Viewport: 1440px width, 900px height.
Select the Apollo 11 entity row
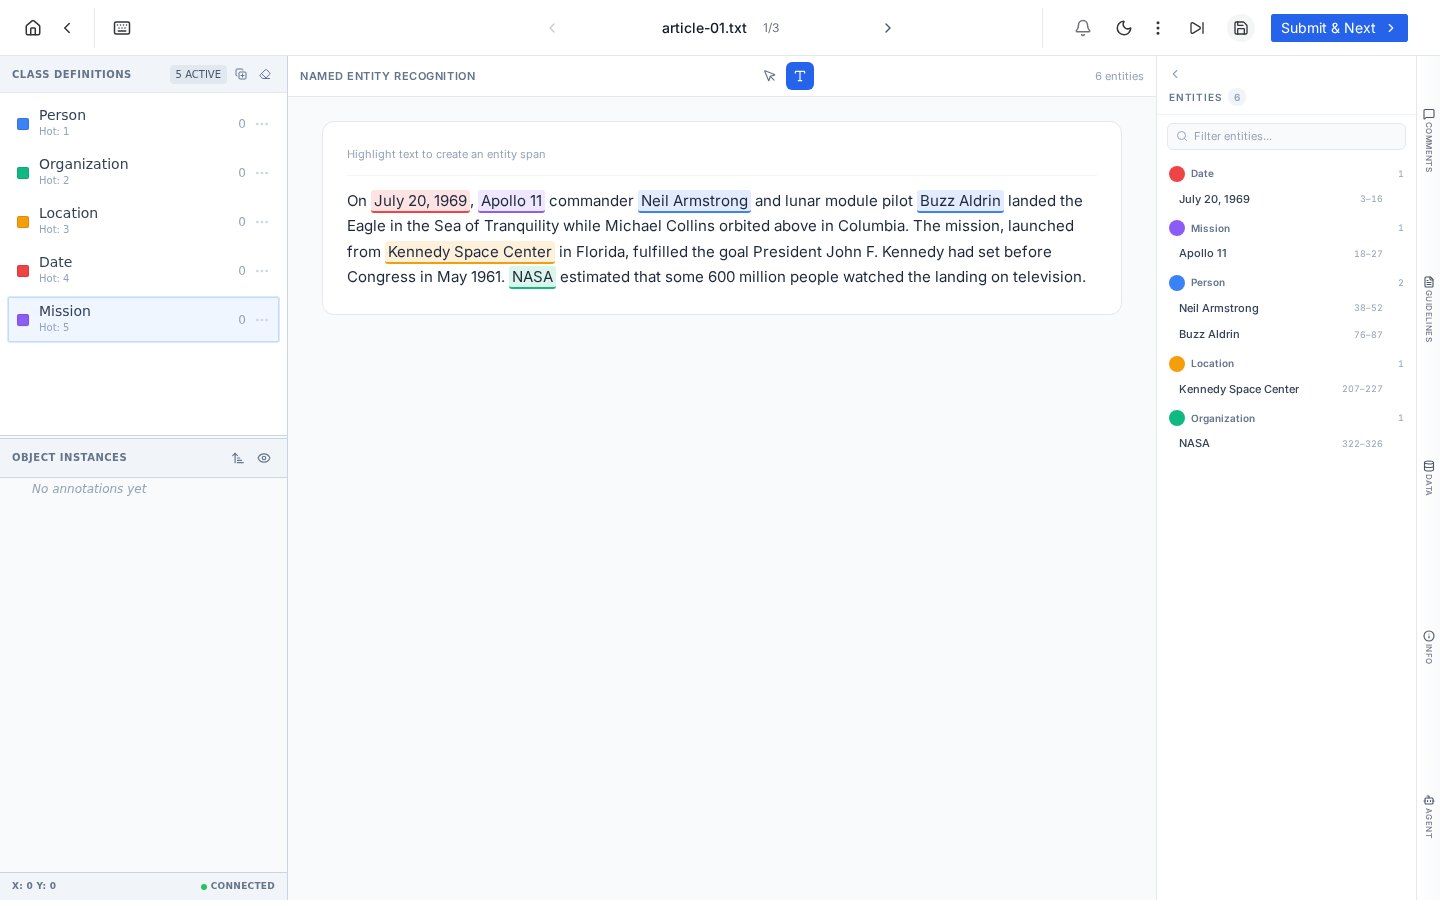[x=1286, y=254]
